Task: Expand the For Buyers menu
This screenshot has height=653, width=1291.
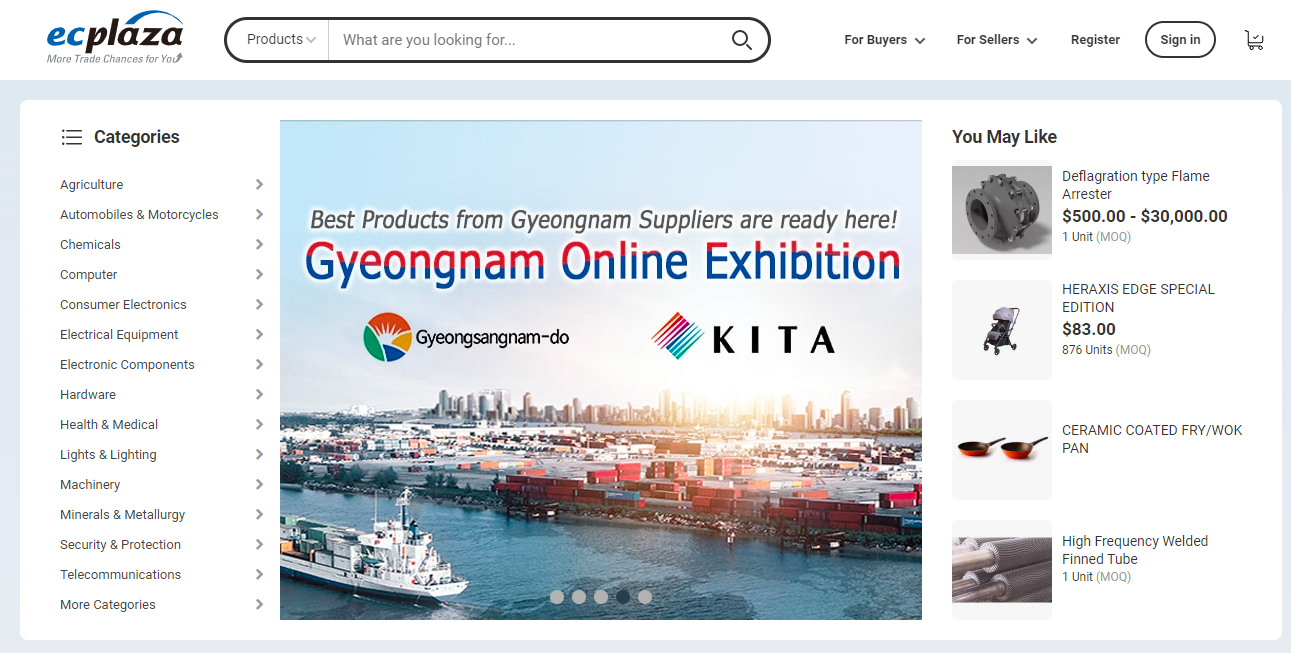Action: click(885, 40)
